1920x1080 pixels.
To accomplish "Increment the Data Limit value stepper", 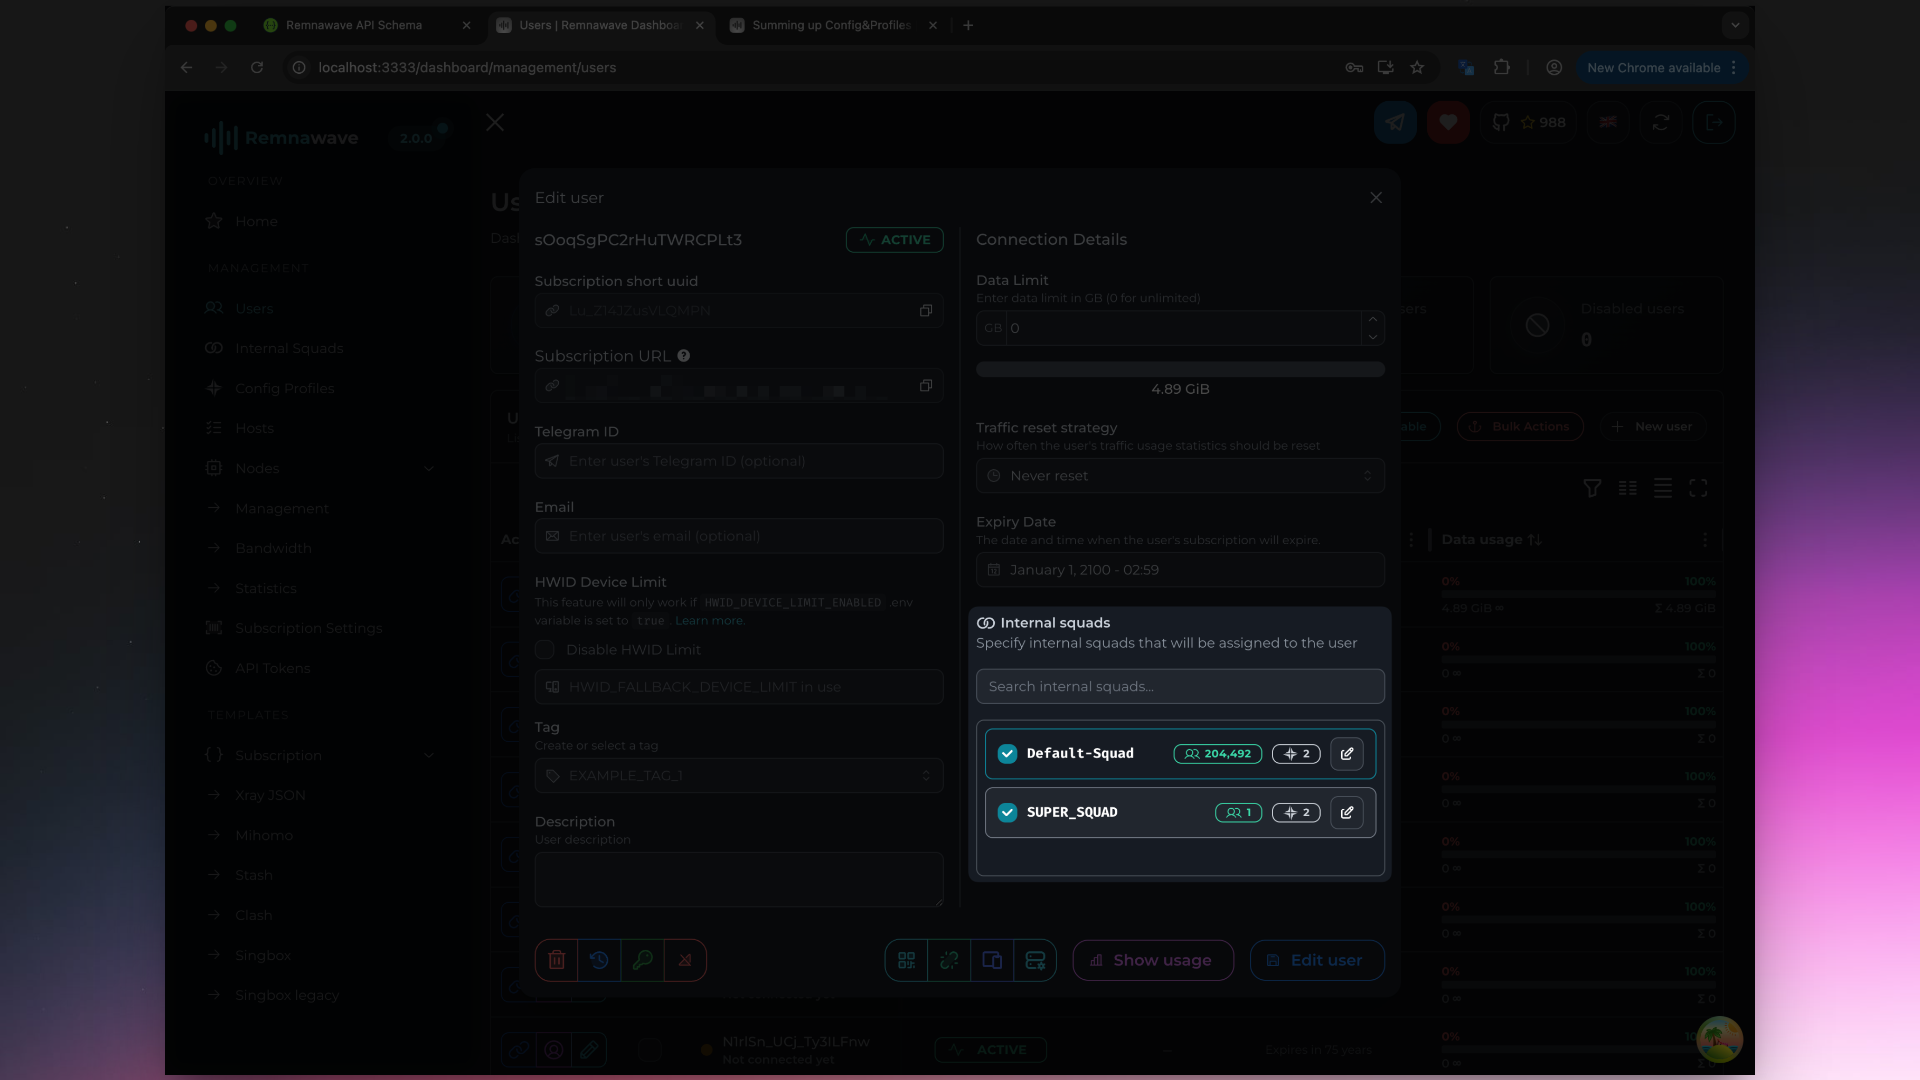I will pyautogui.click(x=1372, y=321).
